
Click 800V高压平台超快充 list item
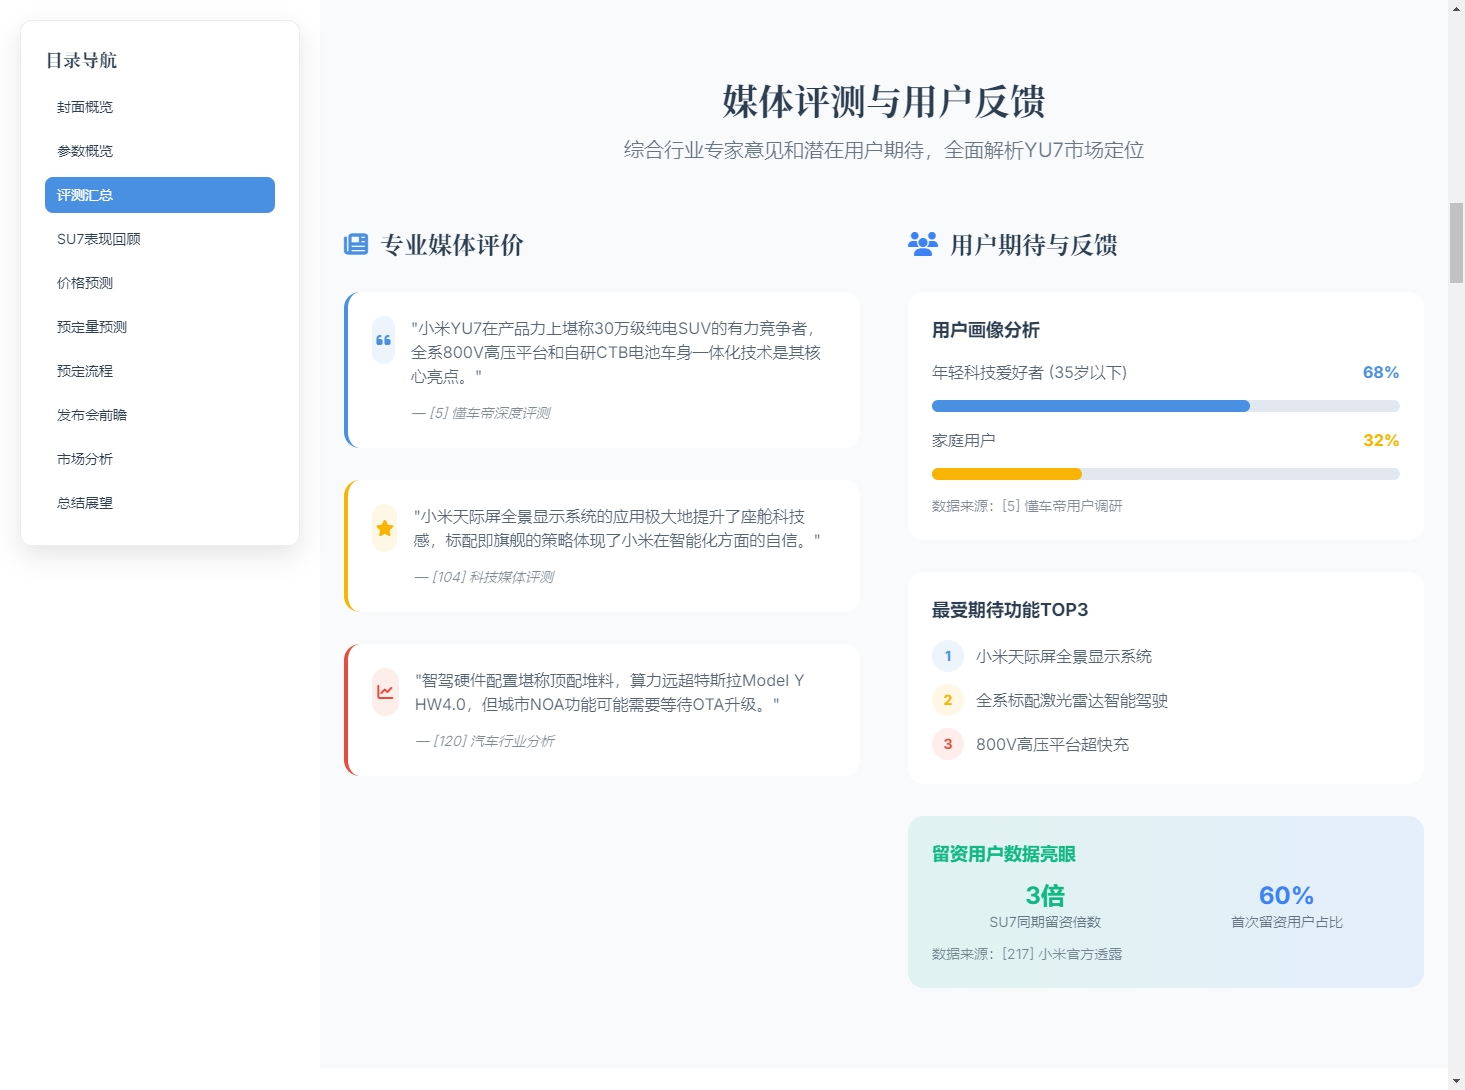(1052, 744)
